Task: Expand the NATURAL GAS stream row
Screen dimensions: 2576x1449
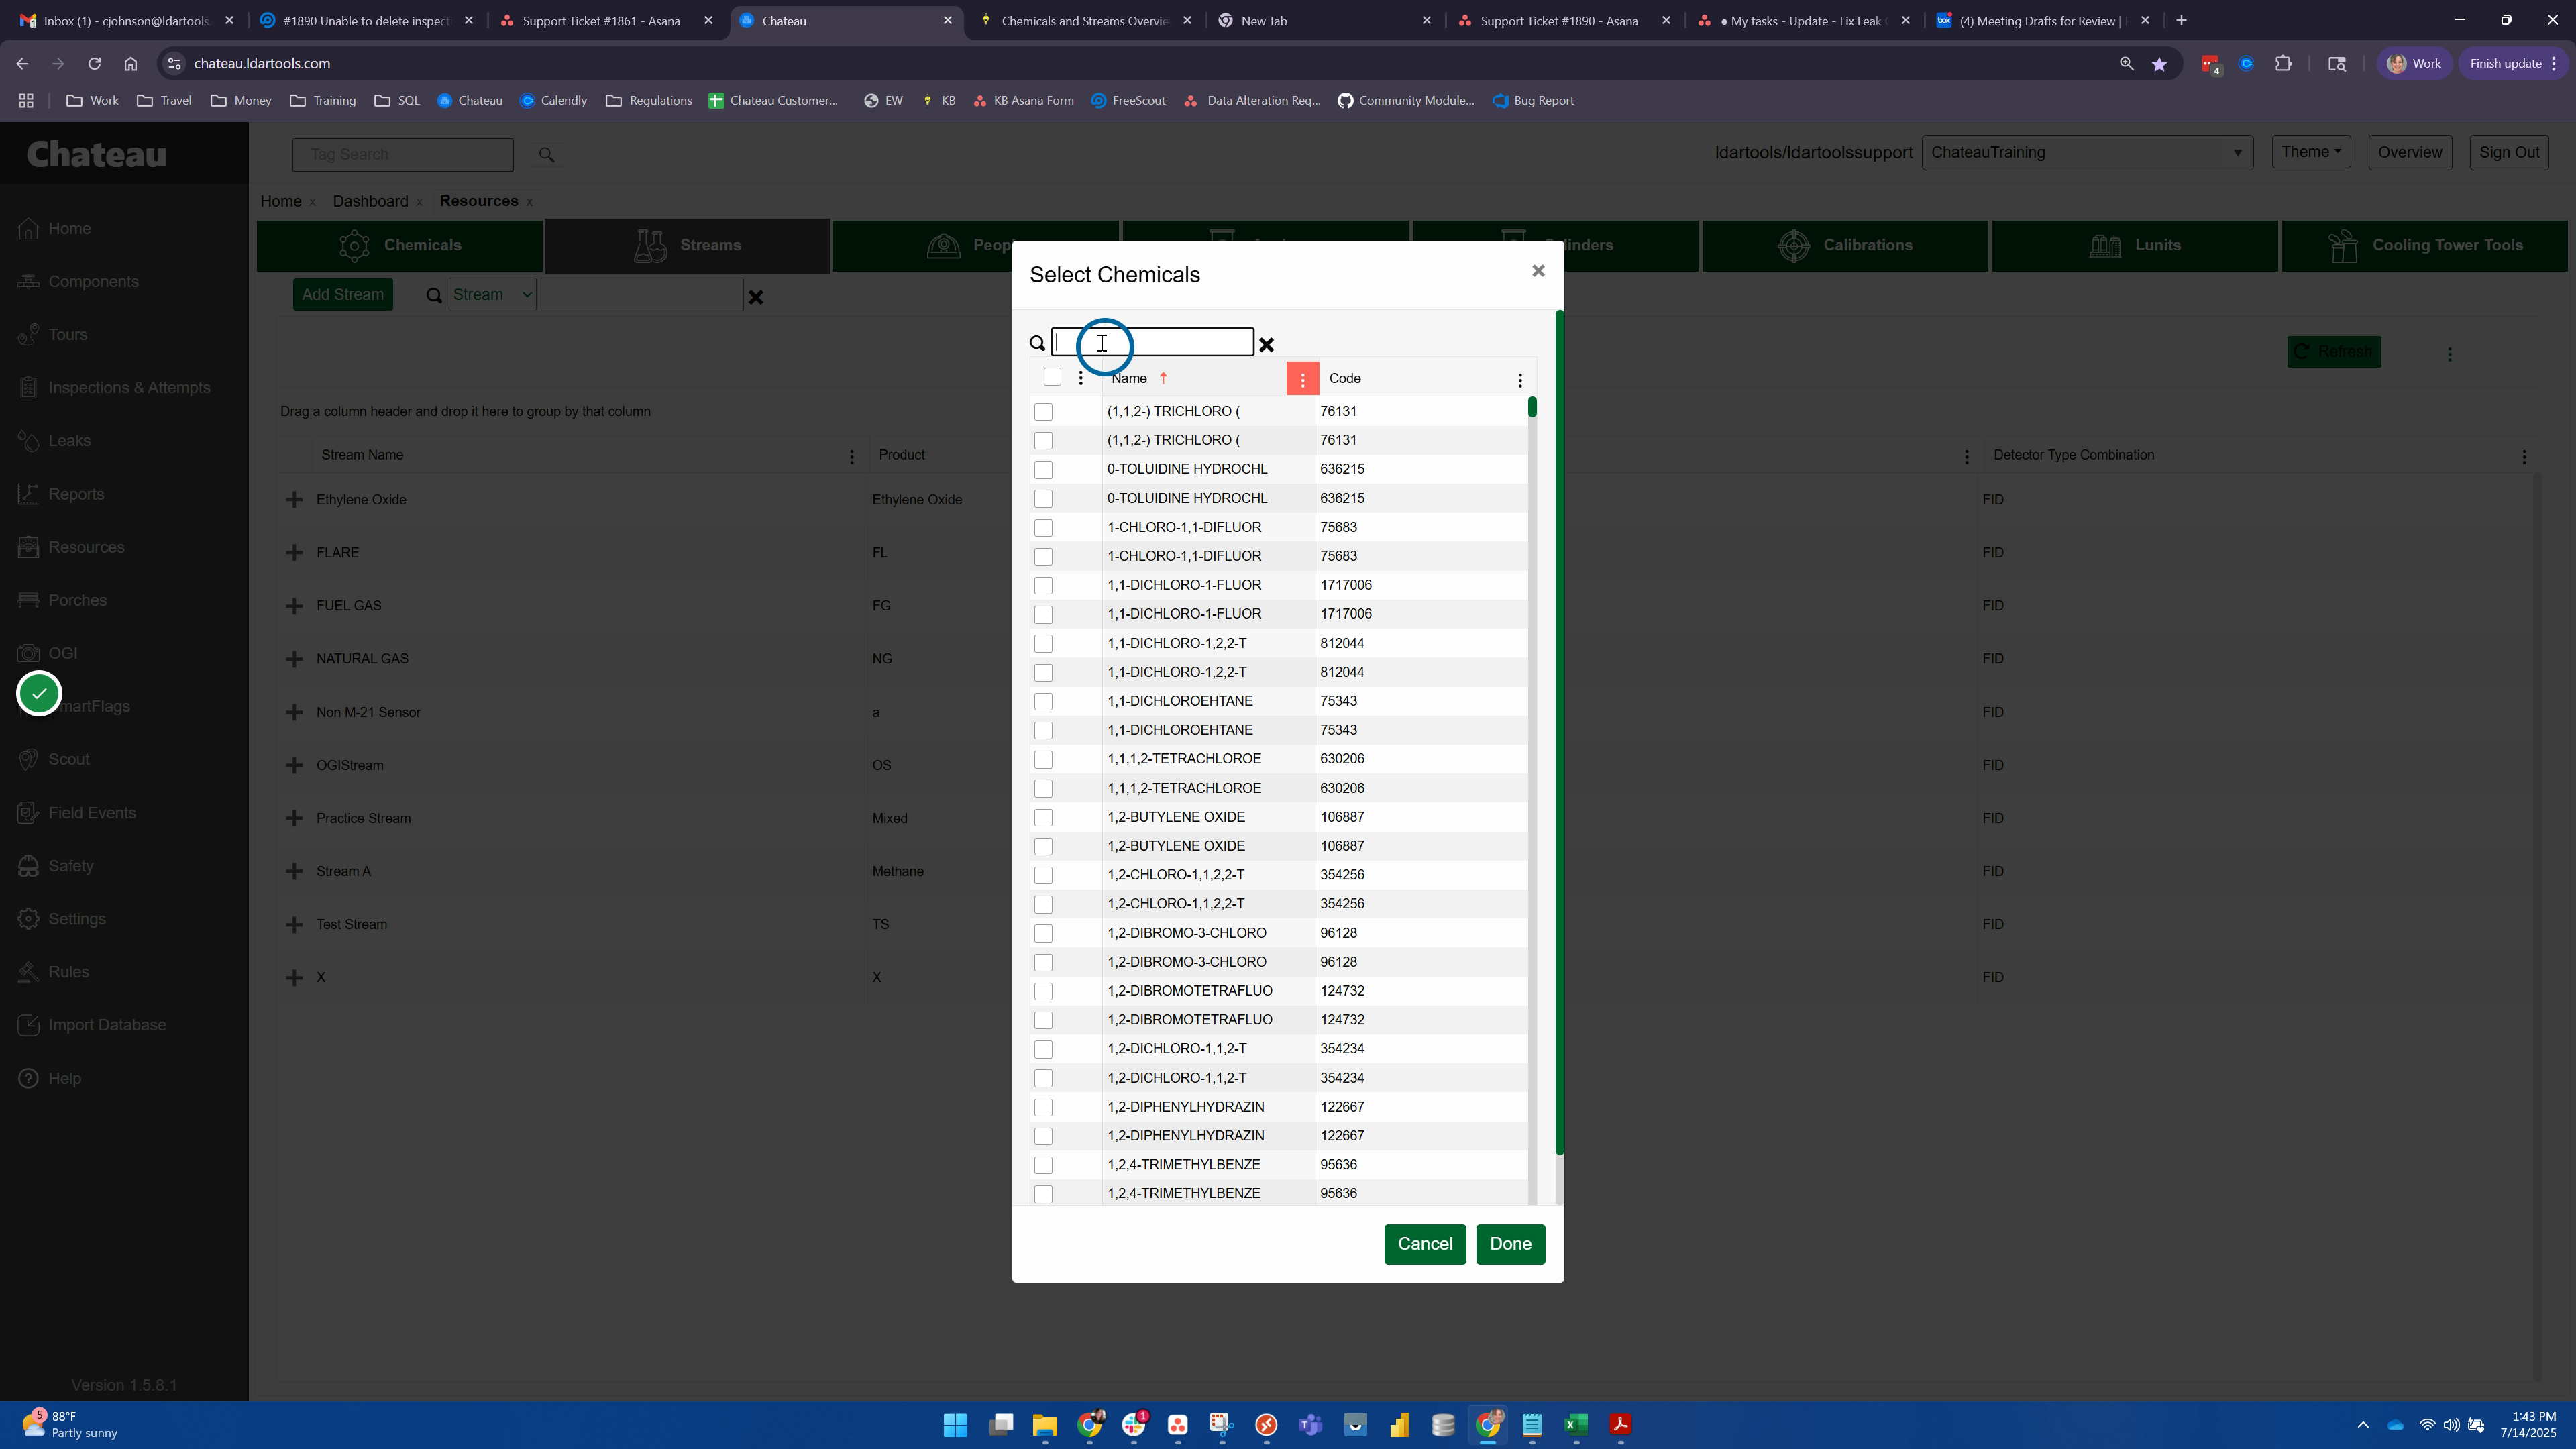Action: tap(294, 659)
